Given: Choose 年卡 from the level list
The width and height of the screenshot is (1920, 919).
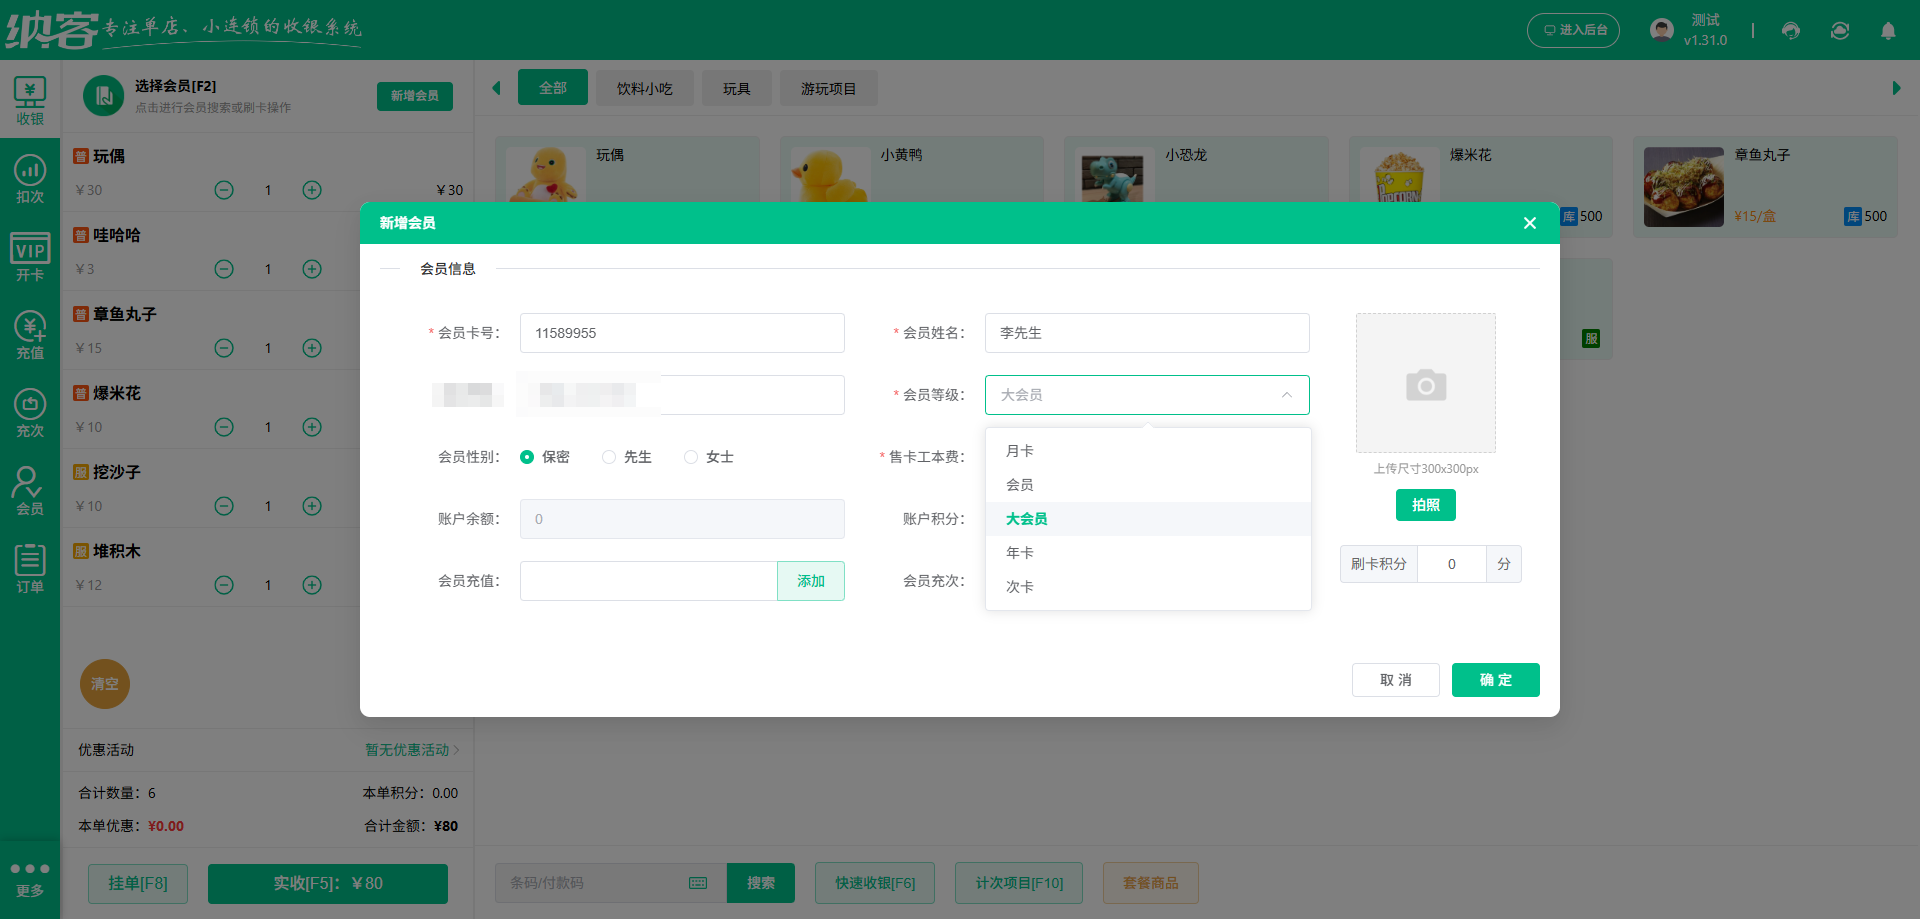Looking at the screenshot, I should [1020, 553].
